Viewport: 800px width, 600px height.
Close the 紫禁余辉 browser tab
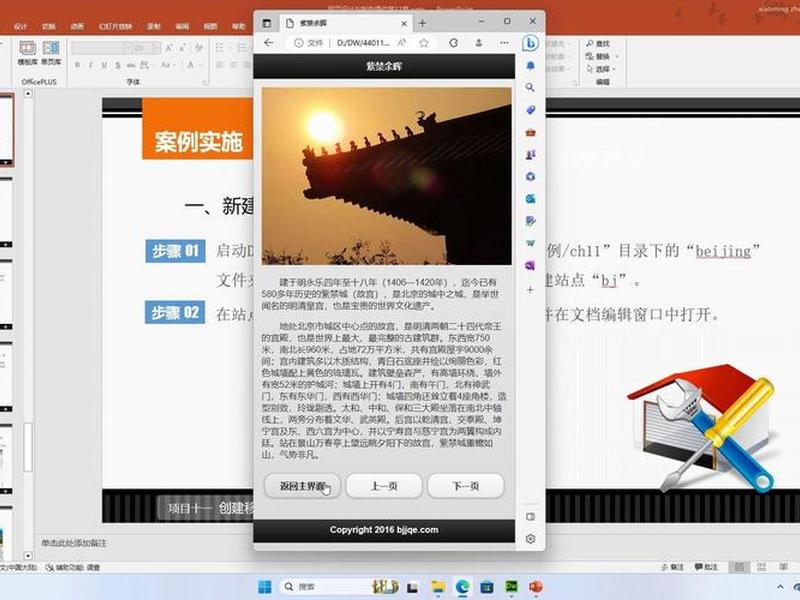[404, 23]
